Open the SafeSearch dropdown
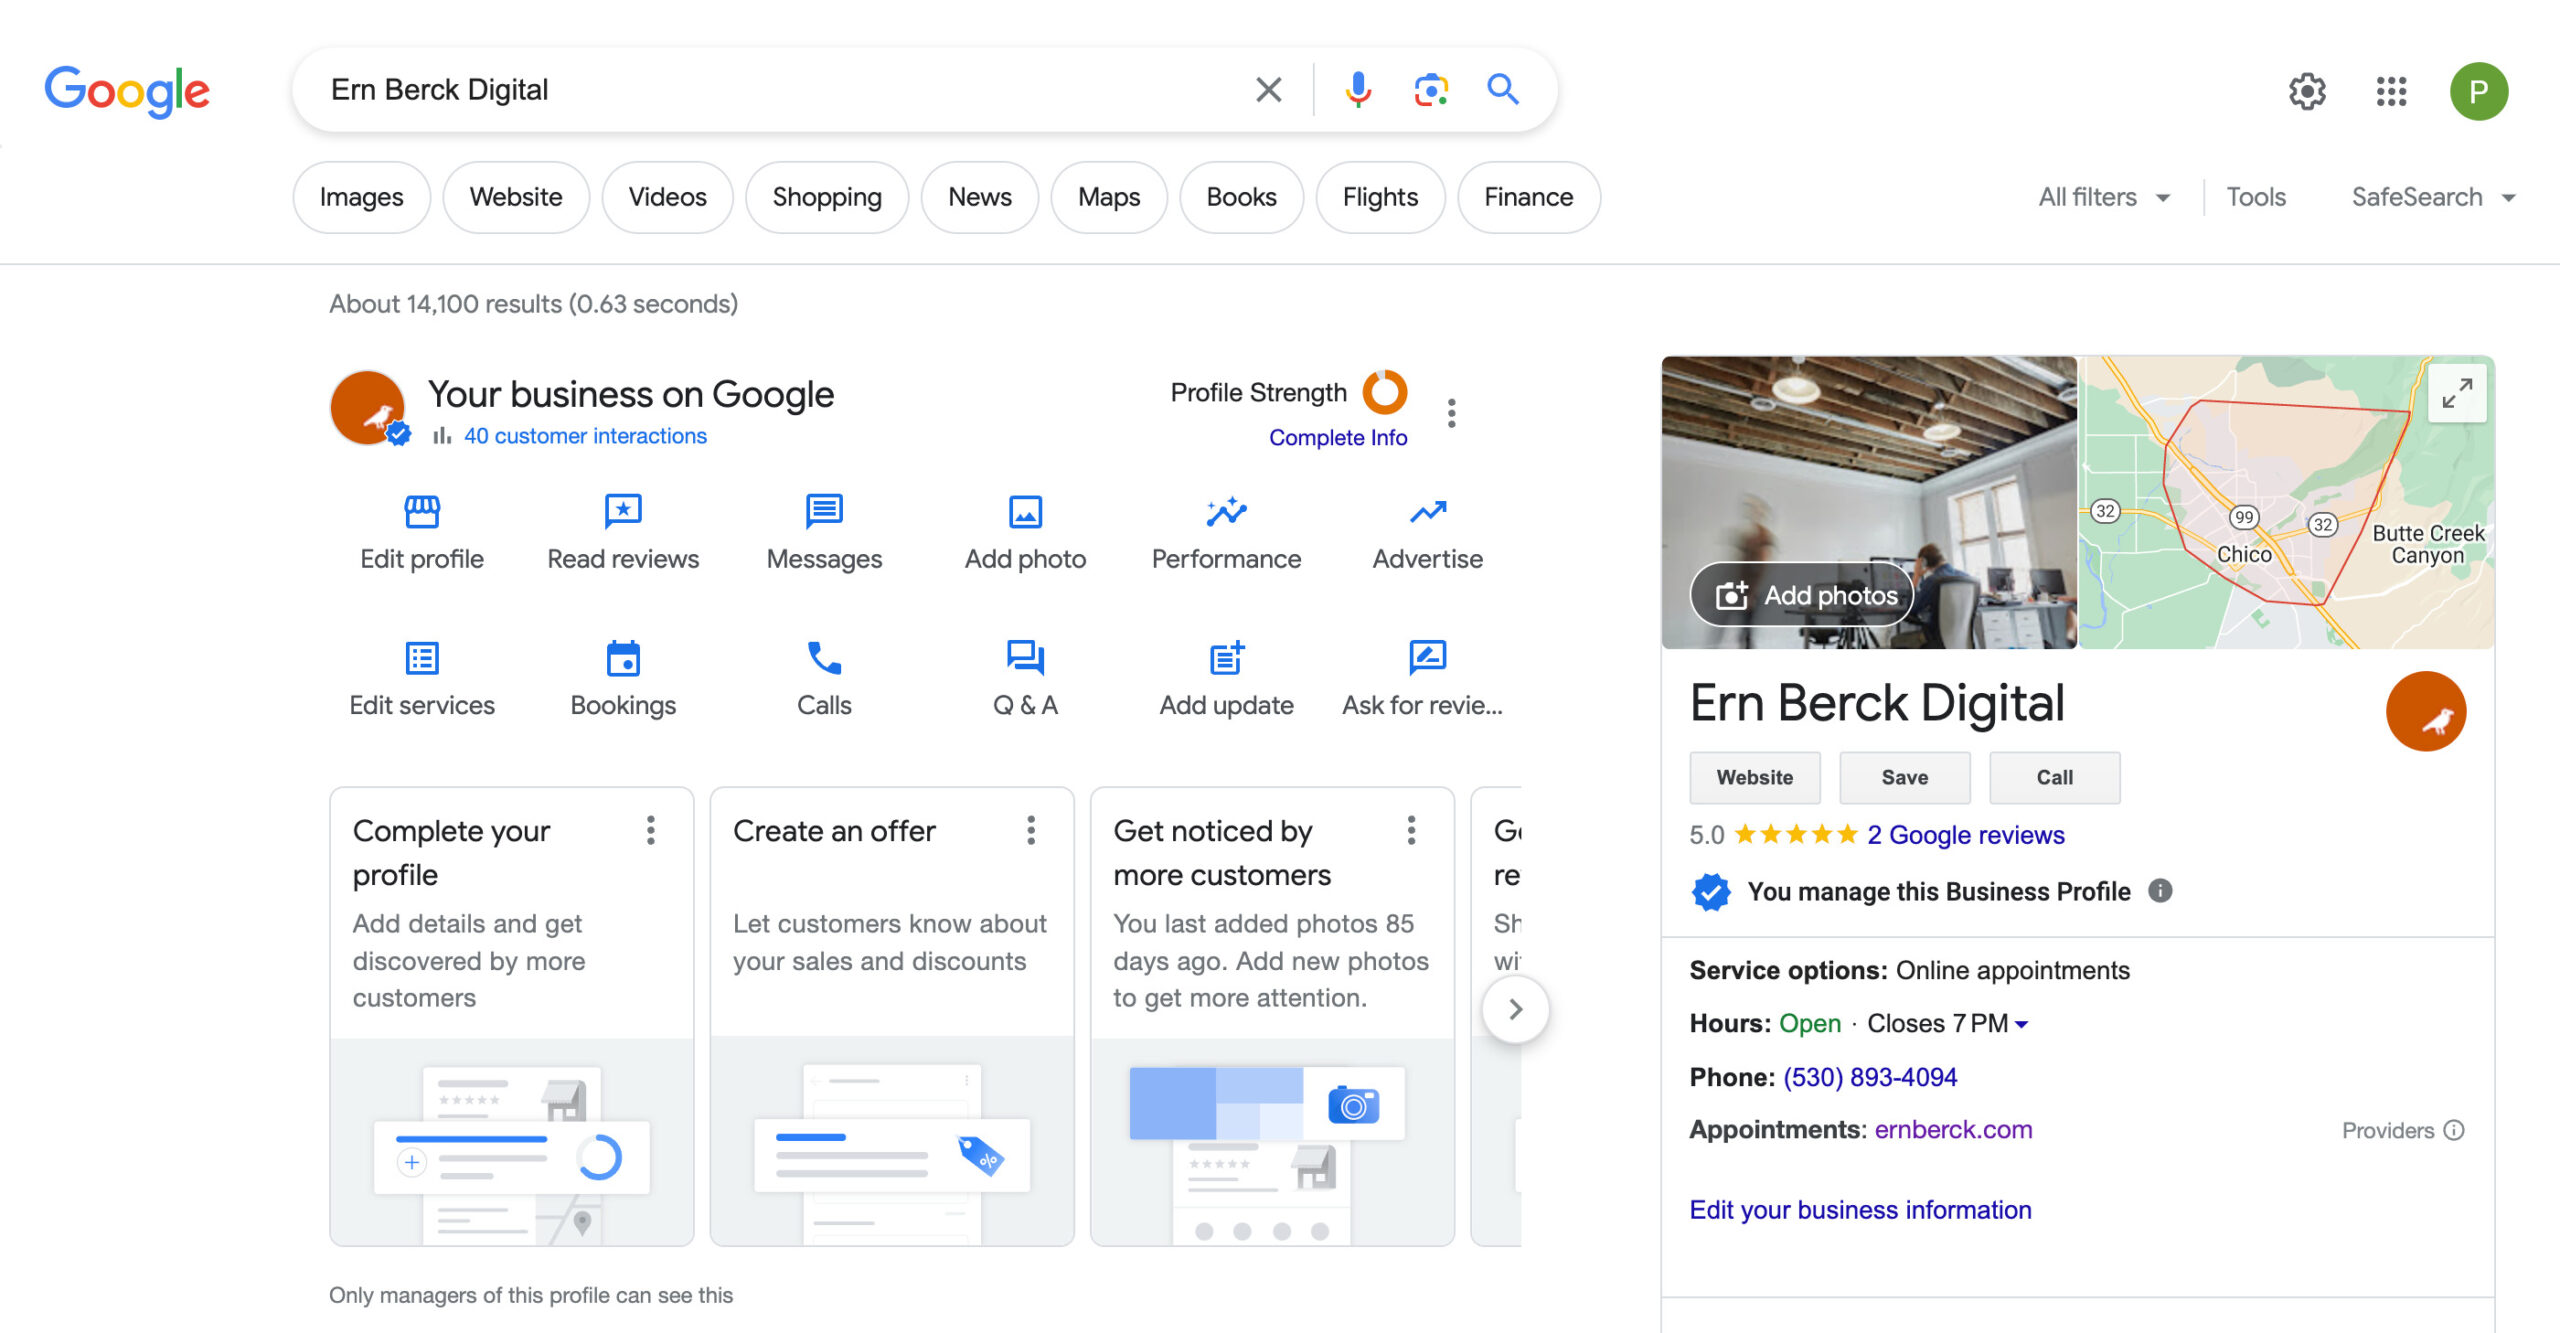This screenshot has width=2560, height=1333. point(2433,197)
